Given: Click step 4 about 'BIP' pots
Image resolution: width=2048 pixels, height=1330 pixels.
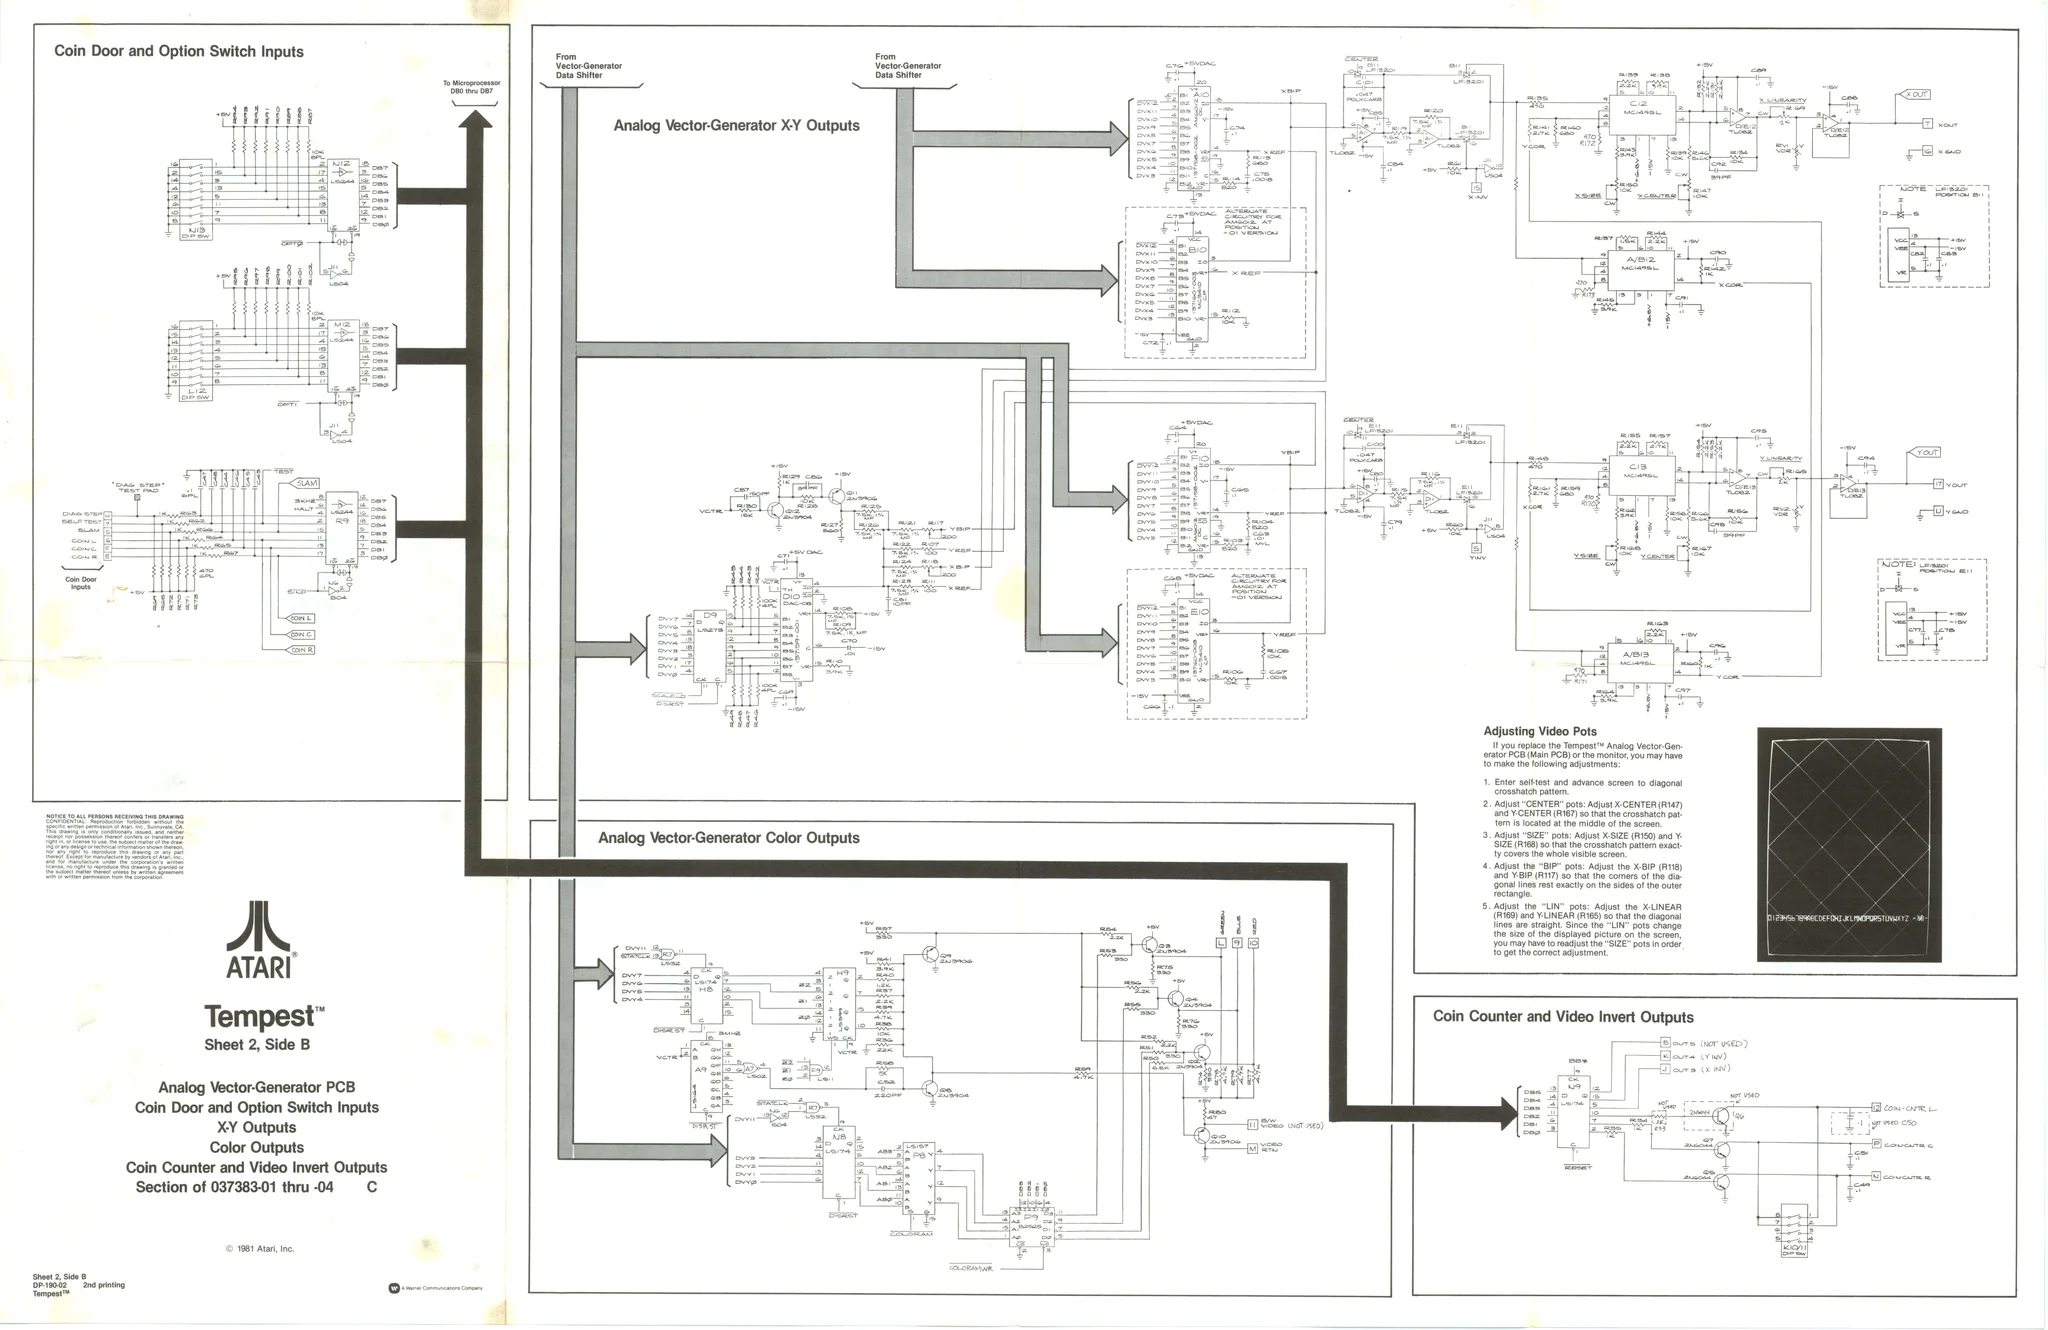Looking at the screenshot, I should click(x=1583, y=880).
